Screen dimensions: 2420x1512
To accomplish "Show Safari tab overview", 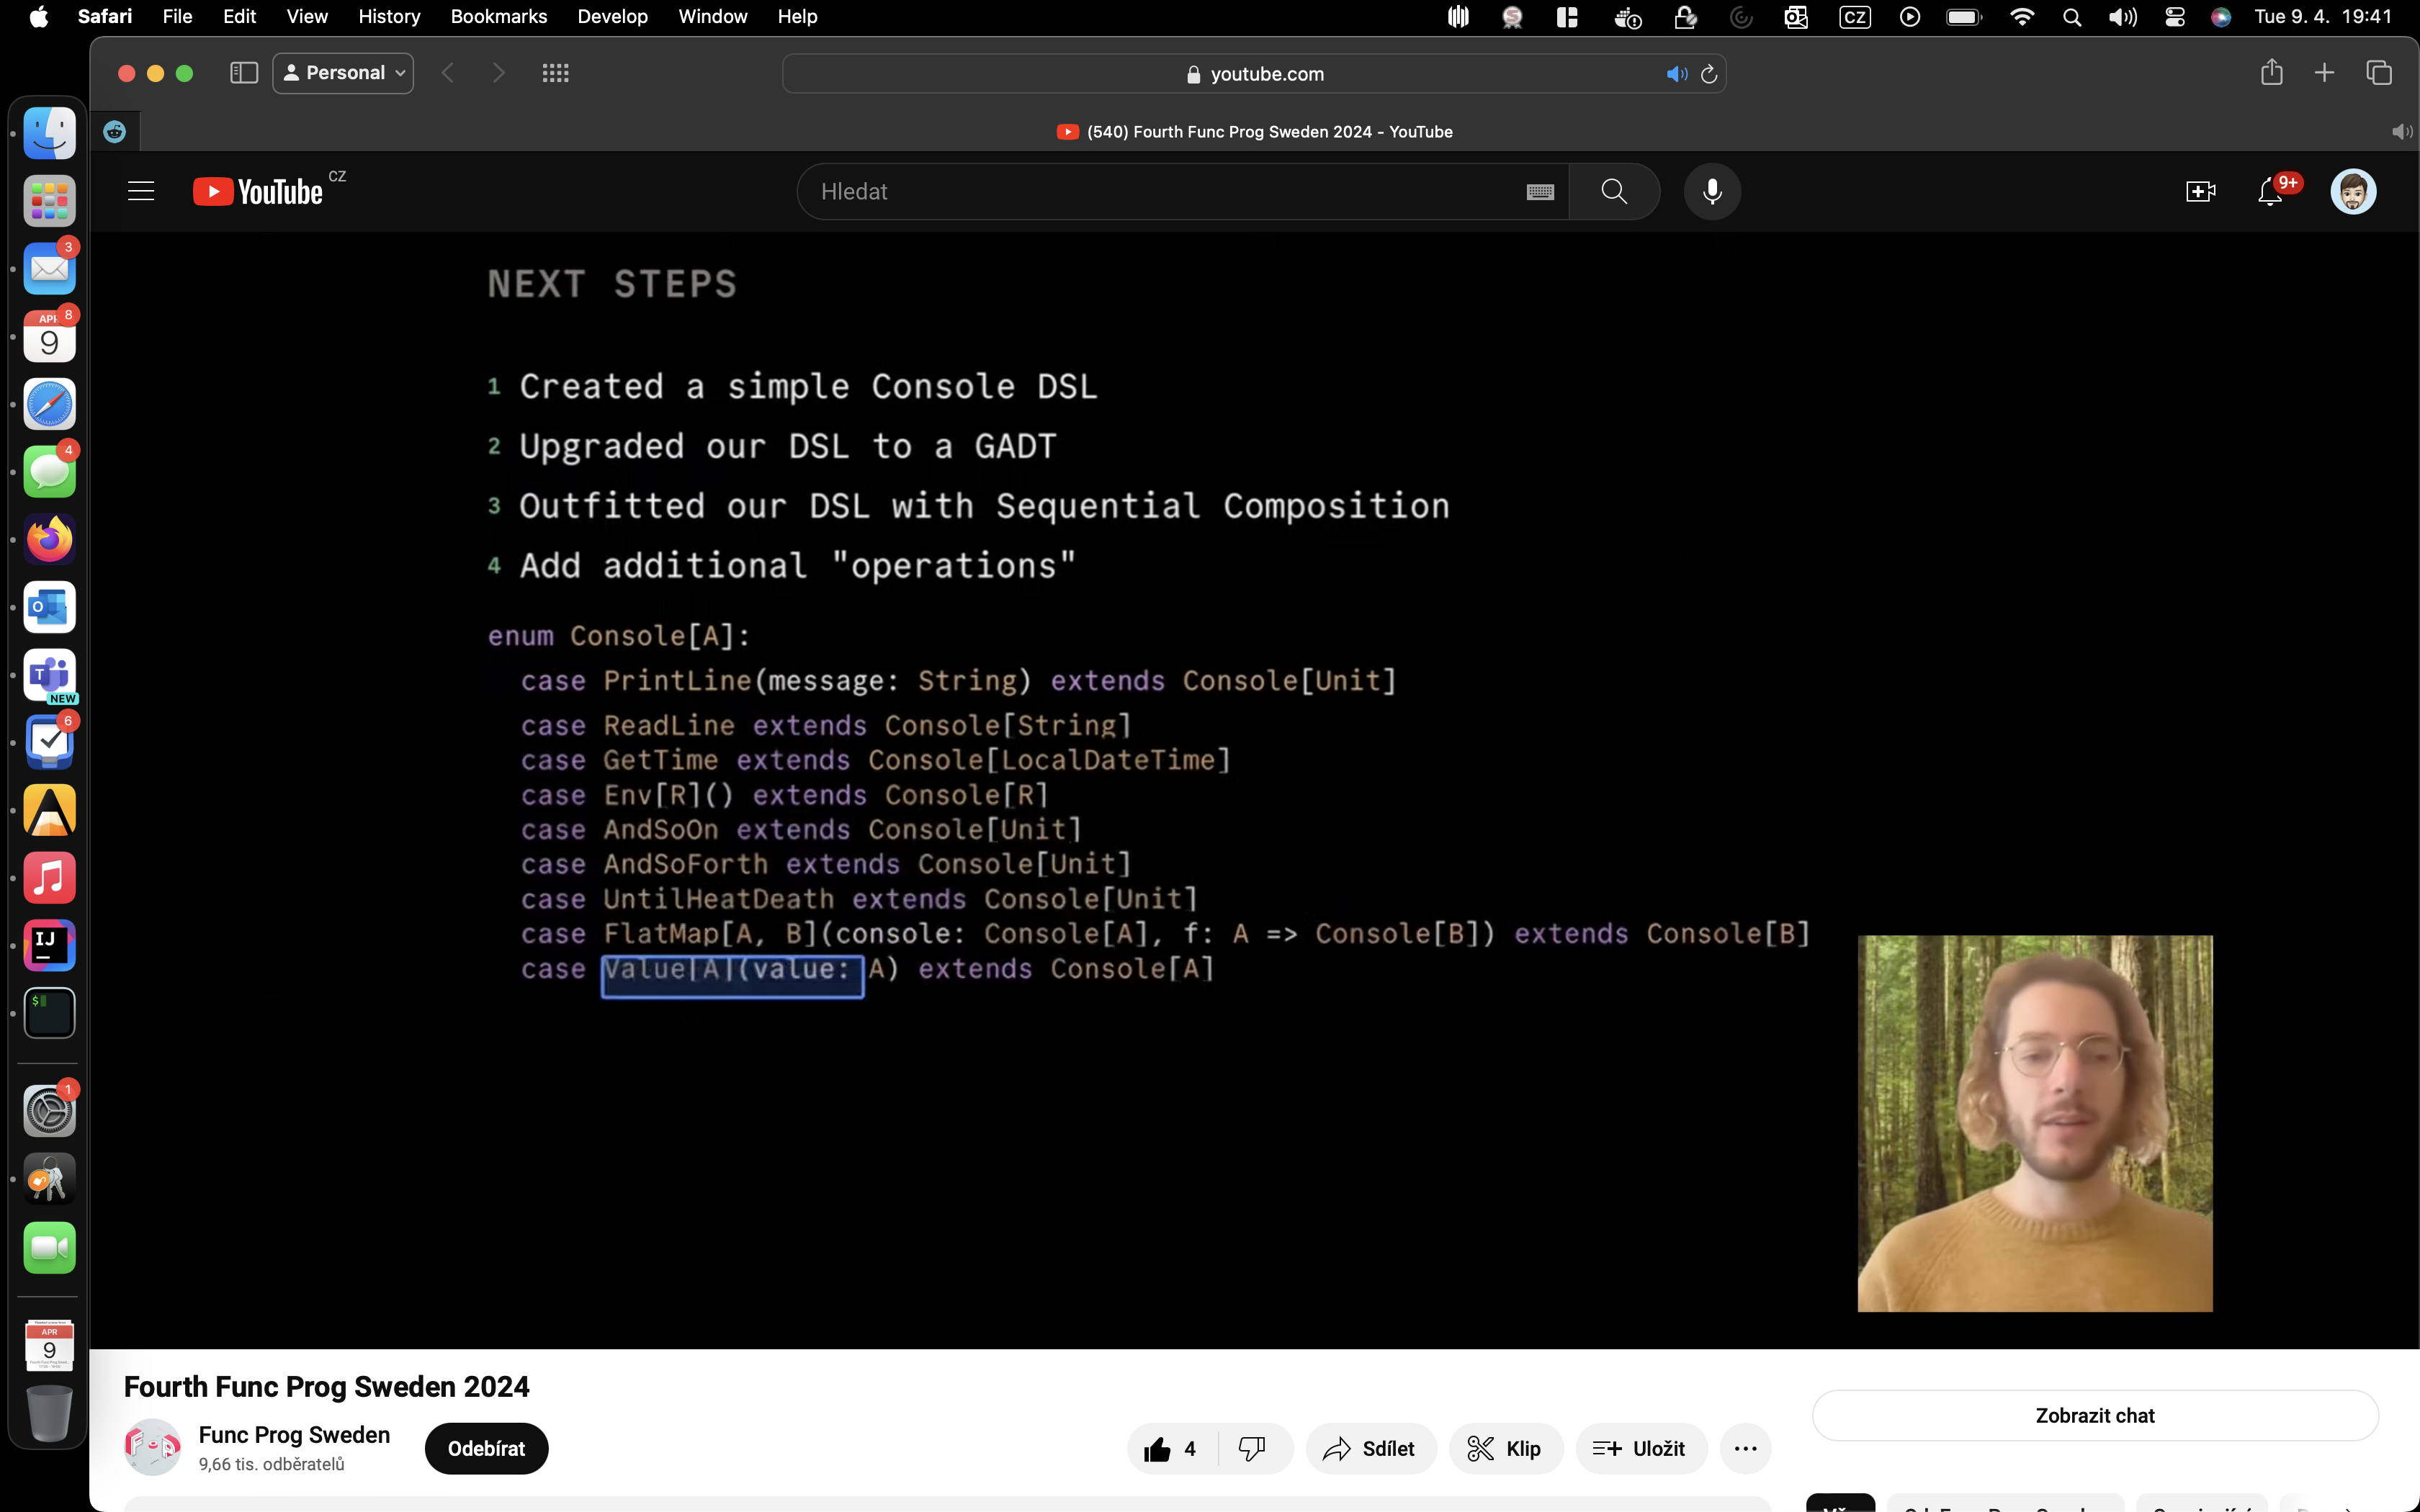I will [x=2378, y=73].
